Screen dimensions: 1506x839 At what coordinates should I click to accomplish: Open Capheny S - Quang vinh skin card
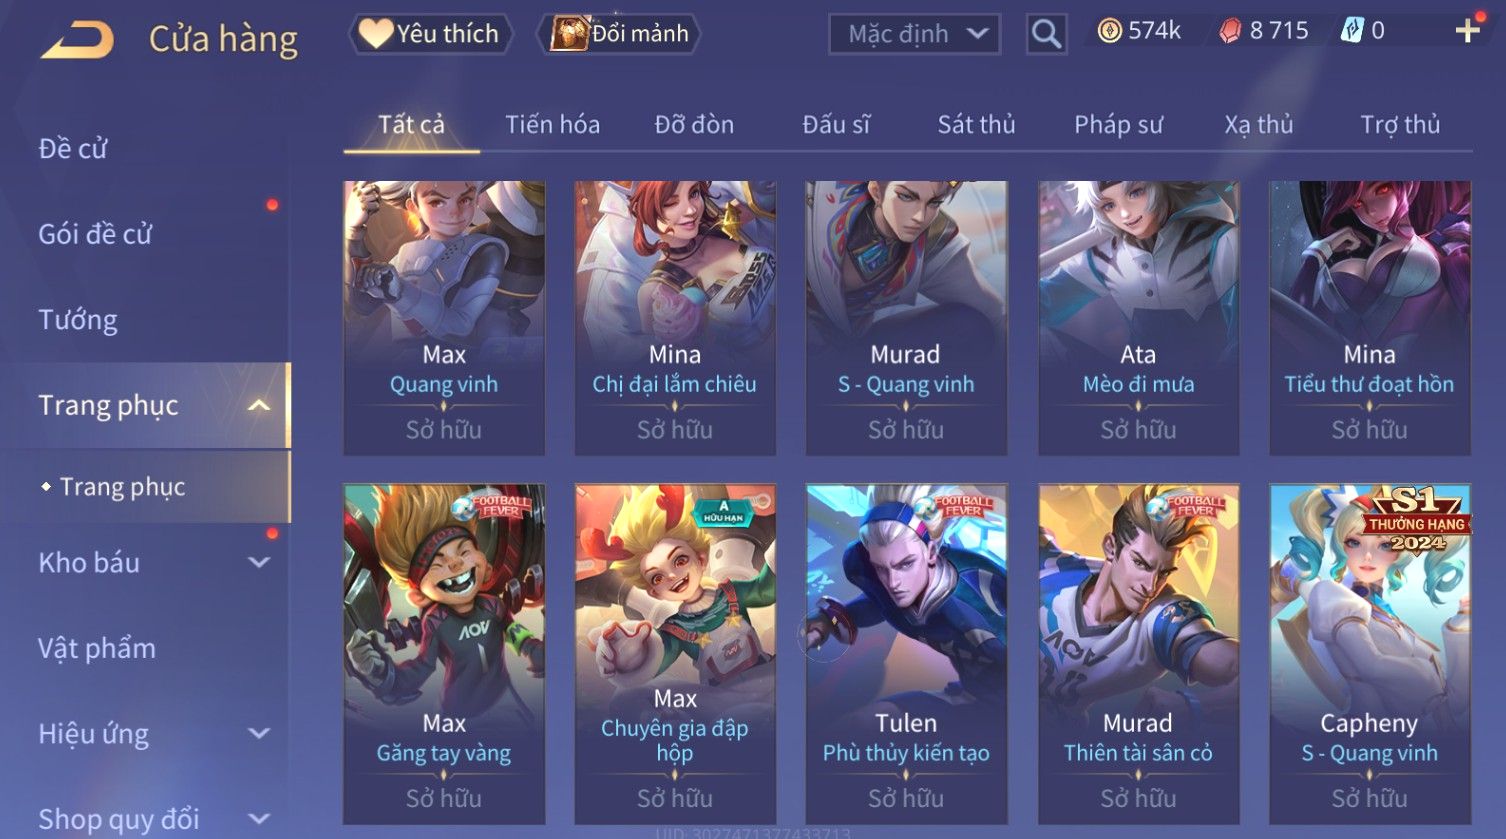[x=1369, y=654]
